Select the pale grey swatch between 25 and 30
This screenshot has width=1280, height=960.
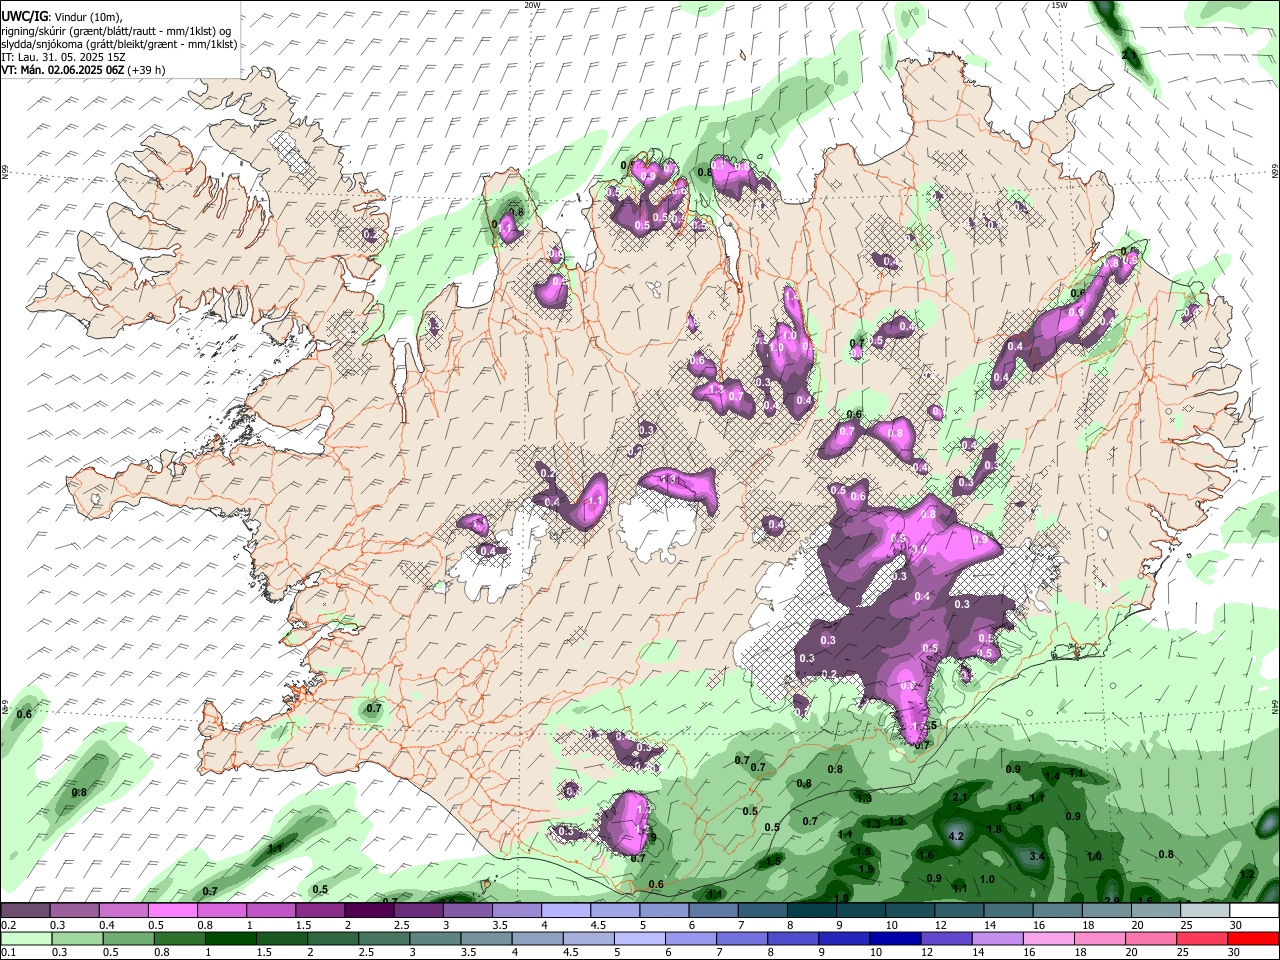pyautogui.click(x=1206, y=911)
